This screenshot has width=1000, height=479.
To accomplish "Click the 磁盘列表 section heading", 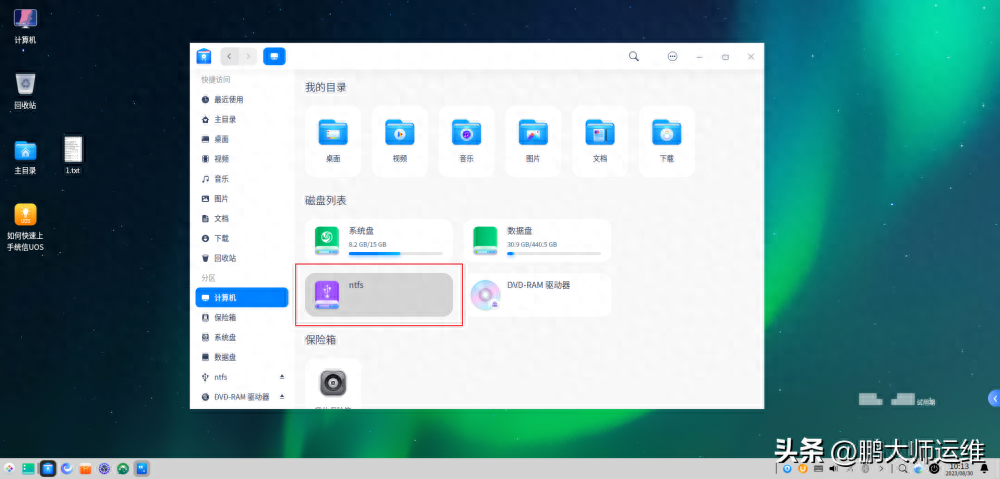I will (325, 200).
